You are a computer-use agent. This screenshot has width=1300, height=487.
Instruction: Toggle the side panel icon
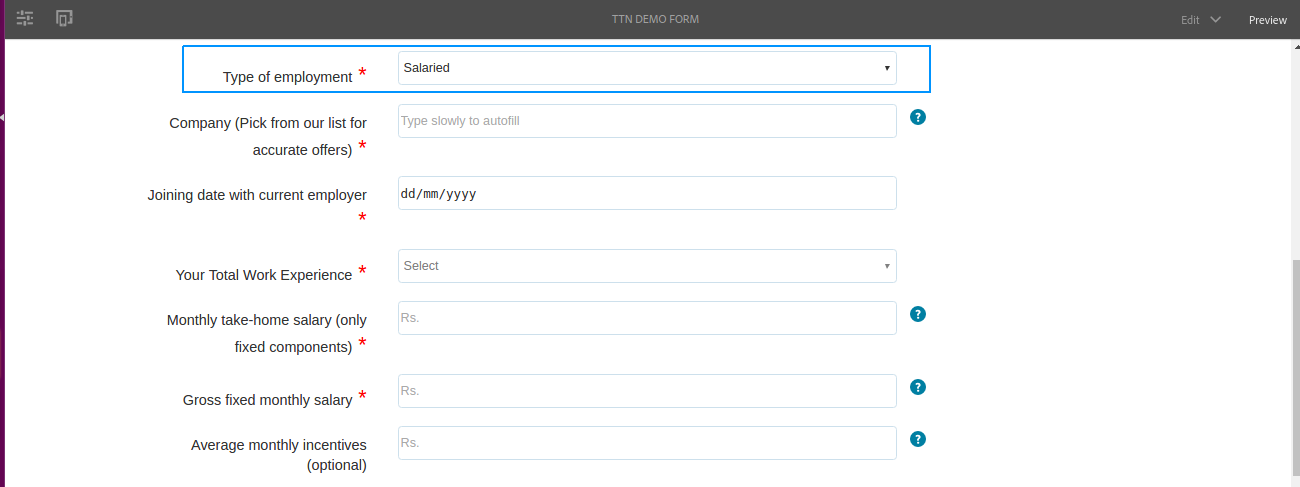click(25, 19)
